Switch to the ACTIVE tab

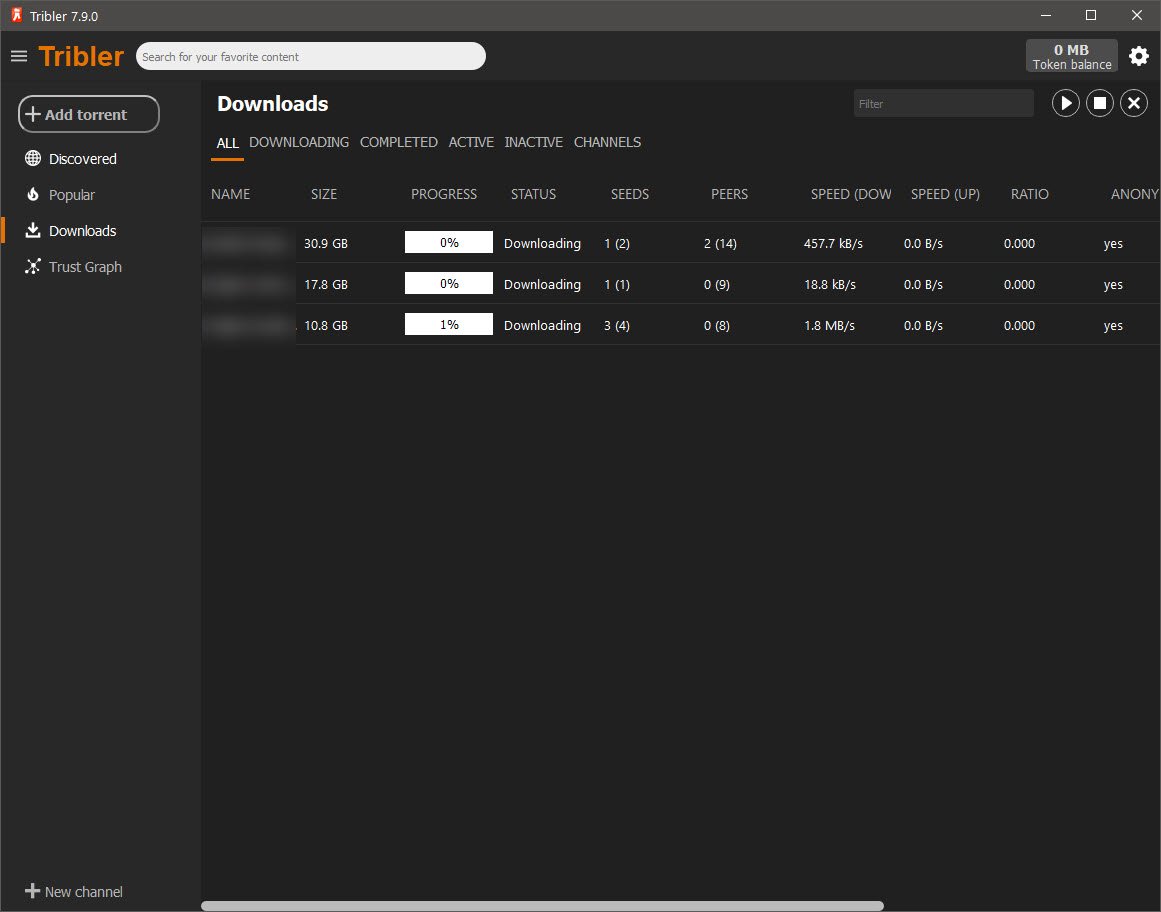click(x=471, y=142)
